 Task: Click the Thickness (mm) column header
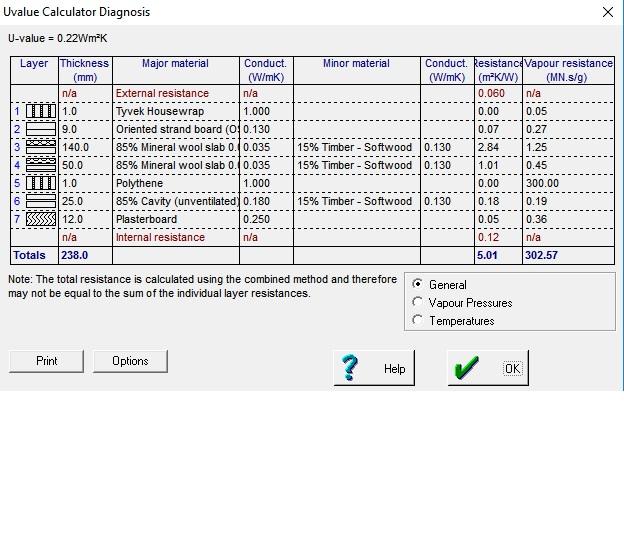click(85, 70)
